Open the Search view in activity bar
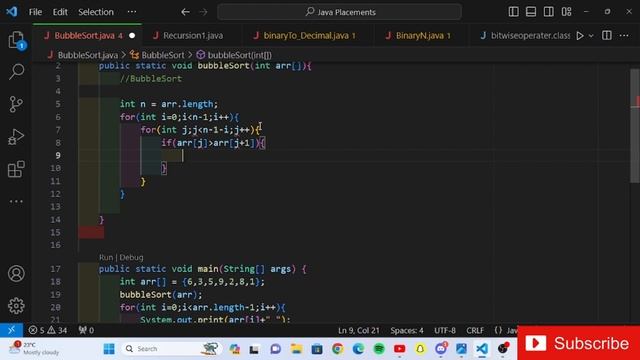This screenshot has width=640, height=360. click(x=16, y=71)
